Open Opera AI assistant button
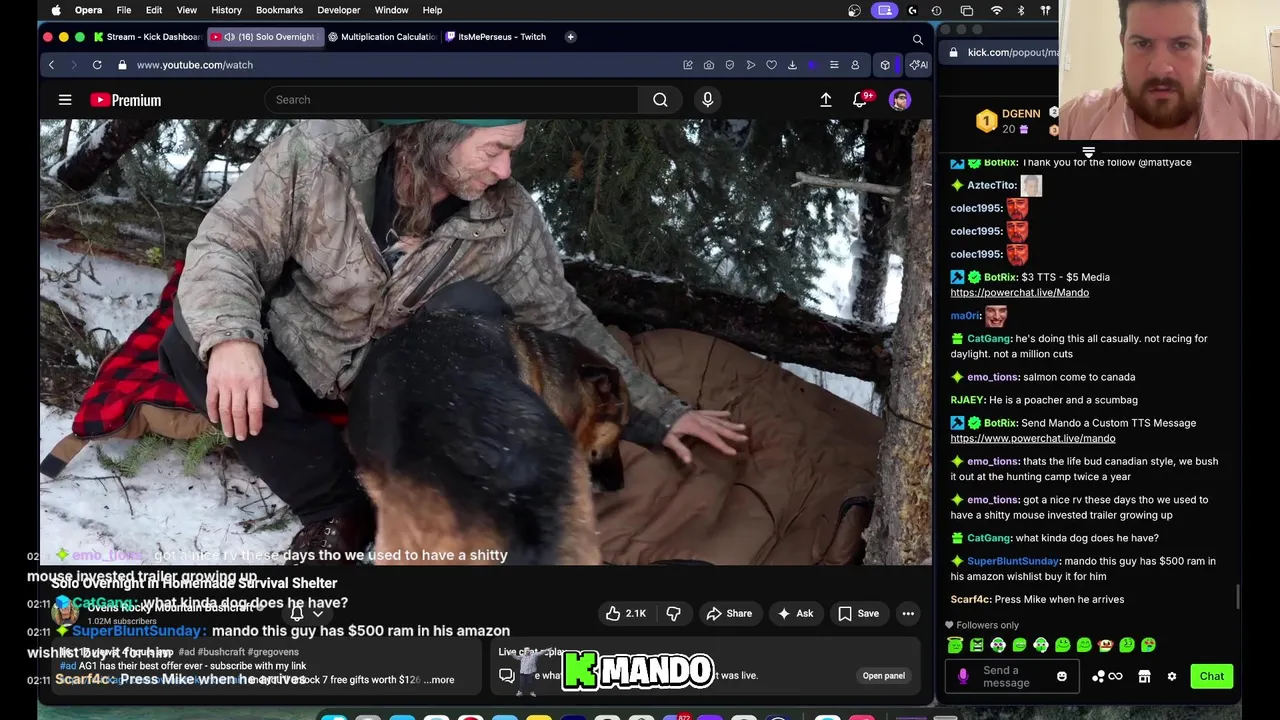This screenshot has width=1280, height=720. coord(918,65)
